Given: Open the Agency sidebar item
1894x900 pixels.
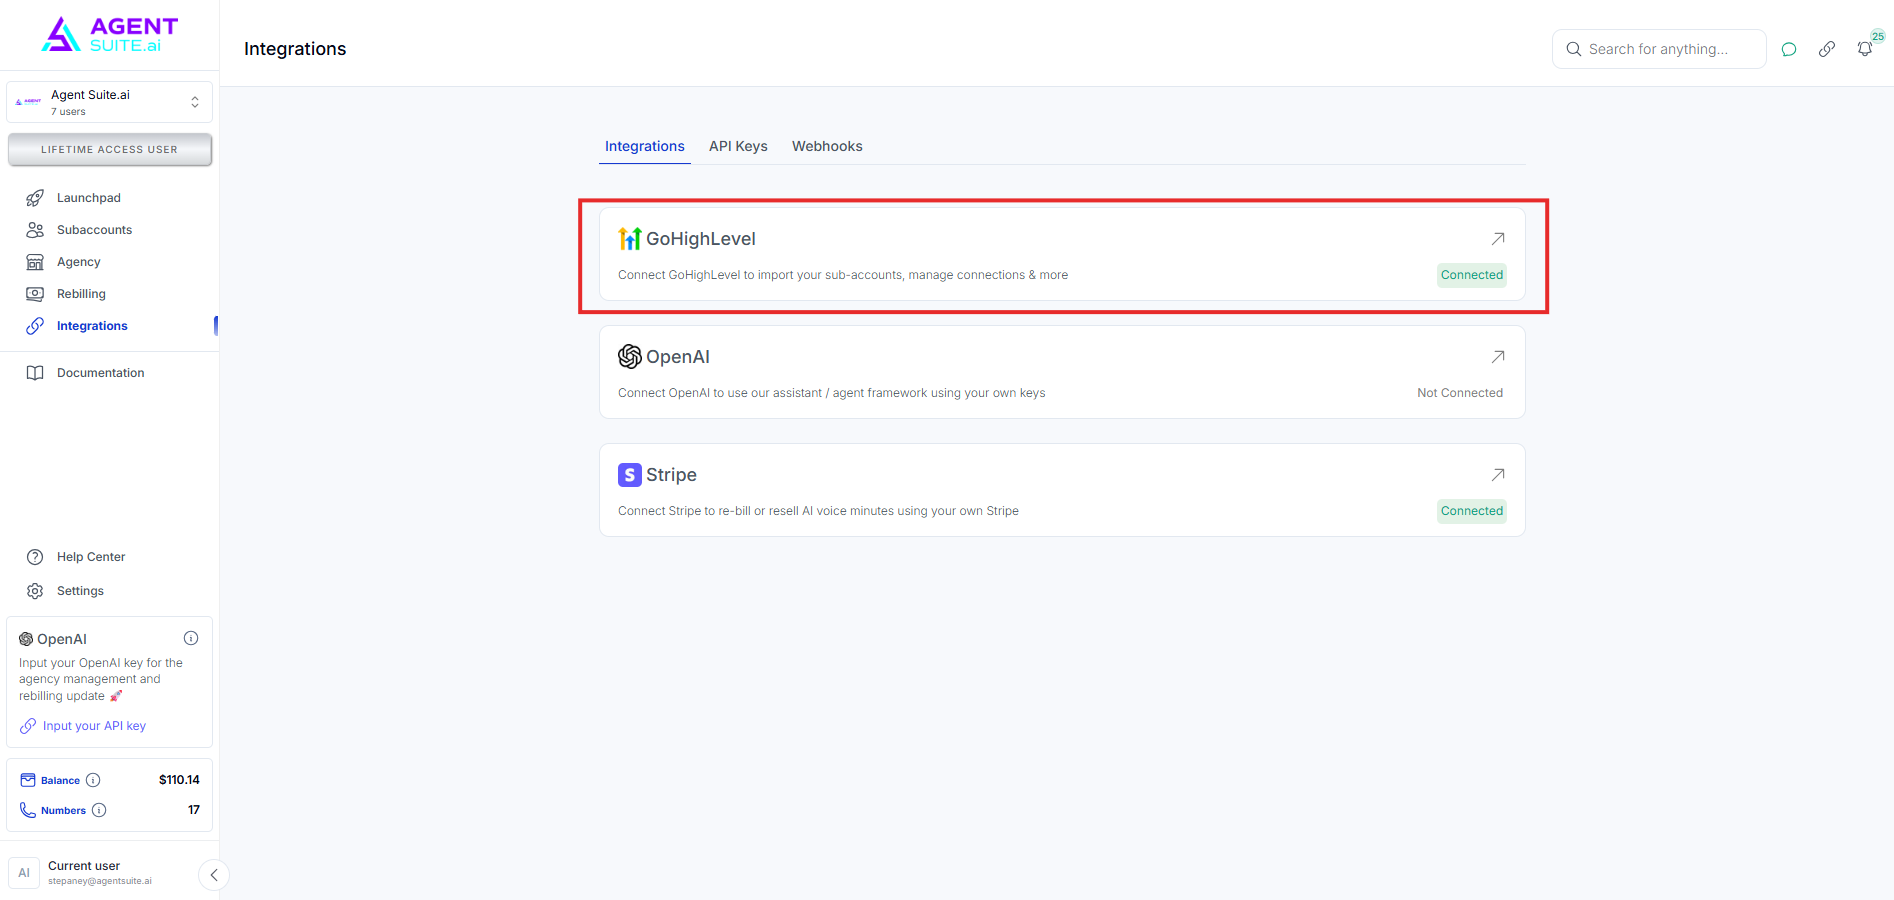Looking at the screenshot, I should pyautogui.click(x=78, y=262).
